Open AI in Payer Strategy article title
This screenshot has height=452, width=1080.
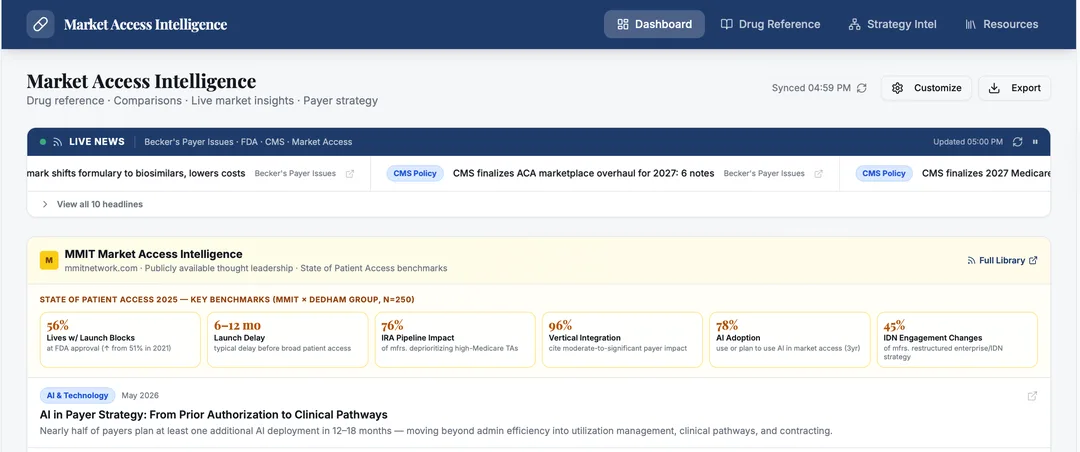(214, 415)
